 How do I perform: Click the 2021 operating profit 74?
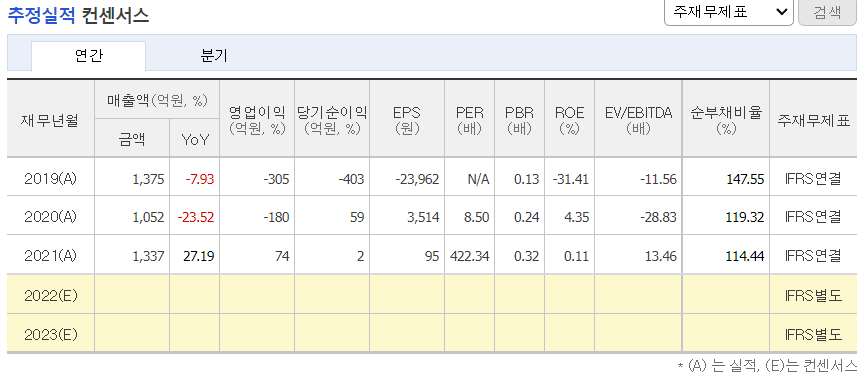[282, 256]
